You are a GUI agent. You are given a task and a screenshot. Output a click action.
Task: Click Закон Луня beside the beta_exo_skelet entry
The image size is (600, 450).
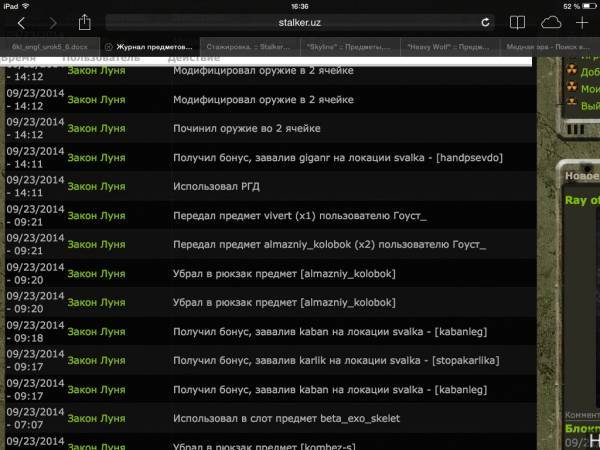point(96,418)
